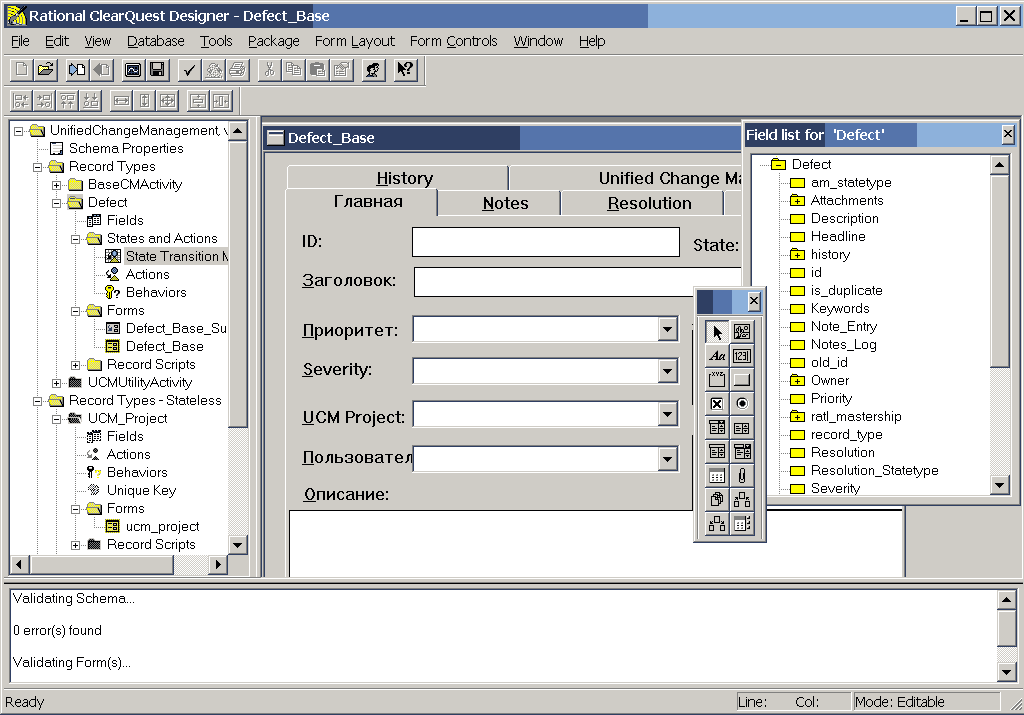Open the Database menu
Screen dimensions: 1024x715
click(x=155, y=41)
